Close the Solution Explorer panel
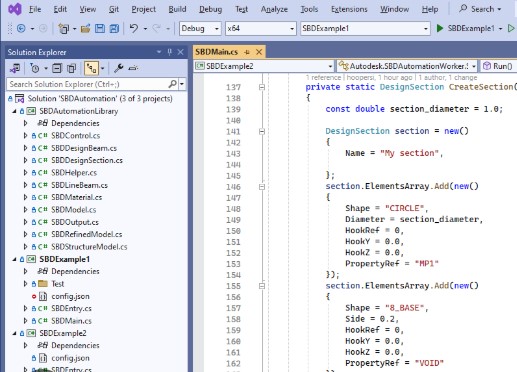The image size is (517, 372). point(180,52)
